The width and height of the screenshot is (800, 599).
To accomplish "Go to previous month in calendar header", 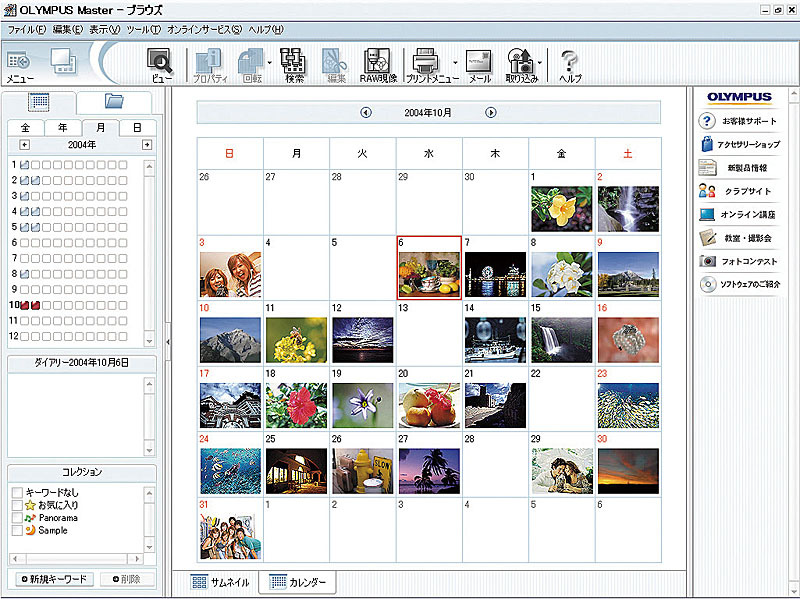I will [x=366, y=112].
